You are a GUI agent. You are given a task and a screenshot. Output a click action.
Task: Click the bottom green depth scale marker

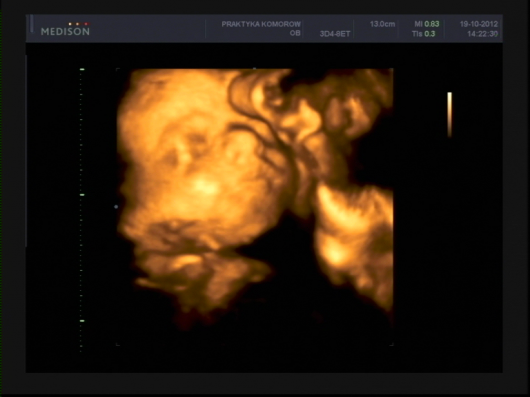82,321
